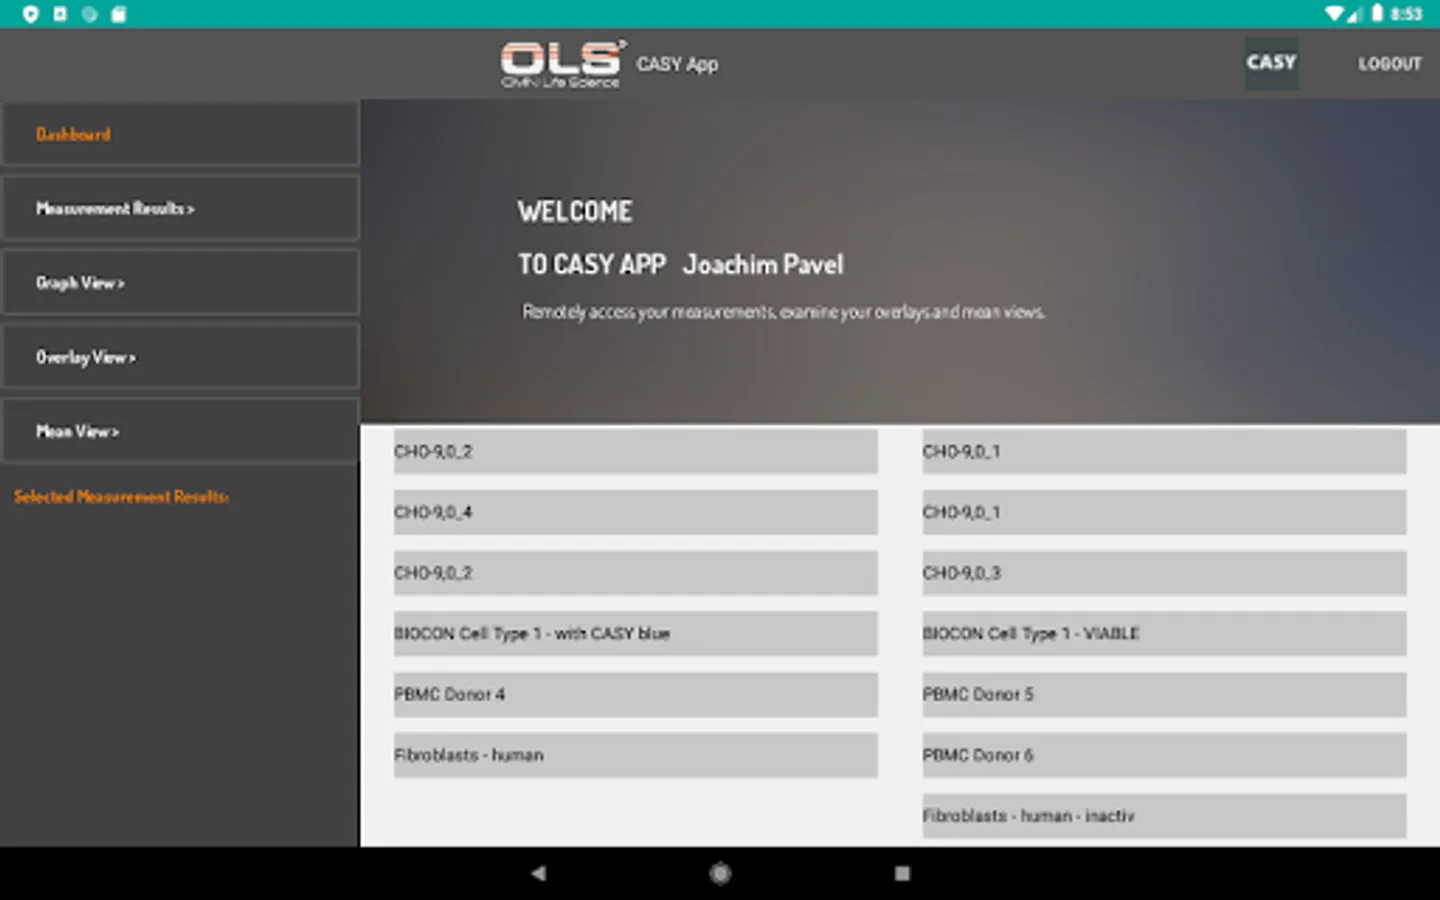Image resolution: width=1440 pixels, height=900 pixels.
Task: Click the clock showing 8:53
Action: (1406, 14)
